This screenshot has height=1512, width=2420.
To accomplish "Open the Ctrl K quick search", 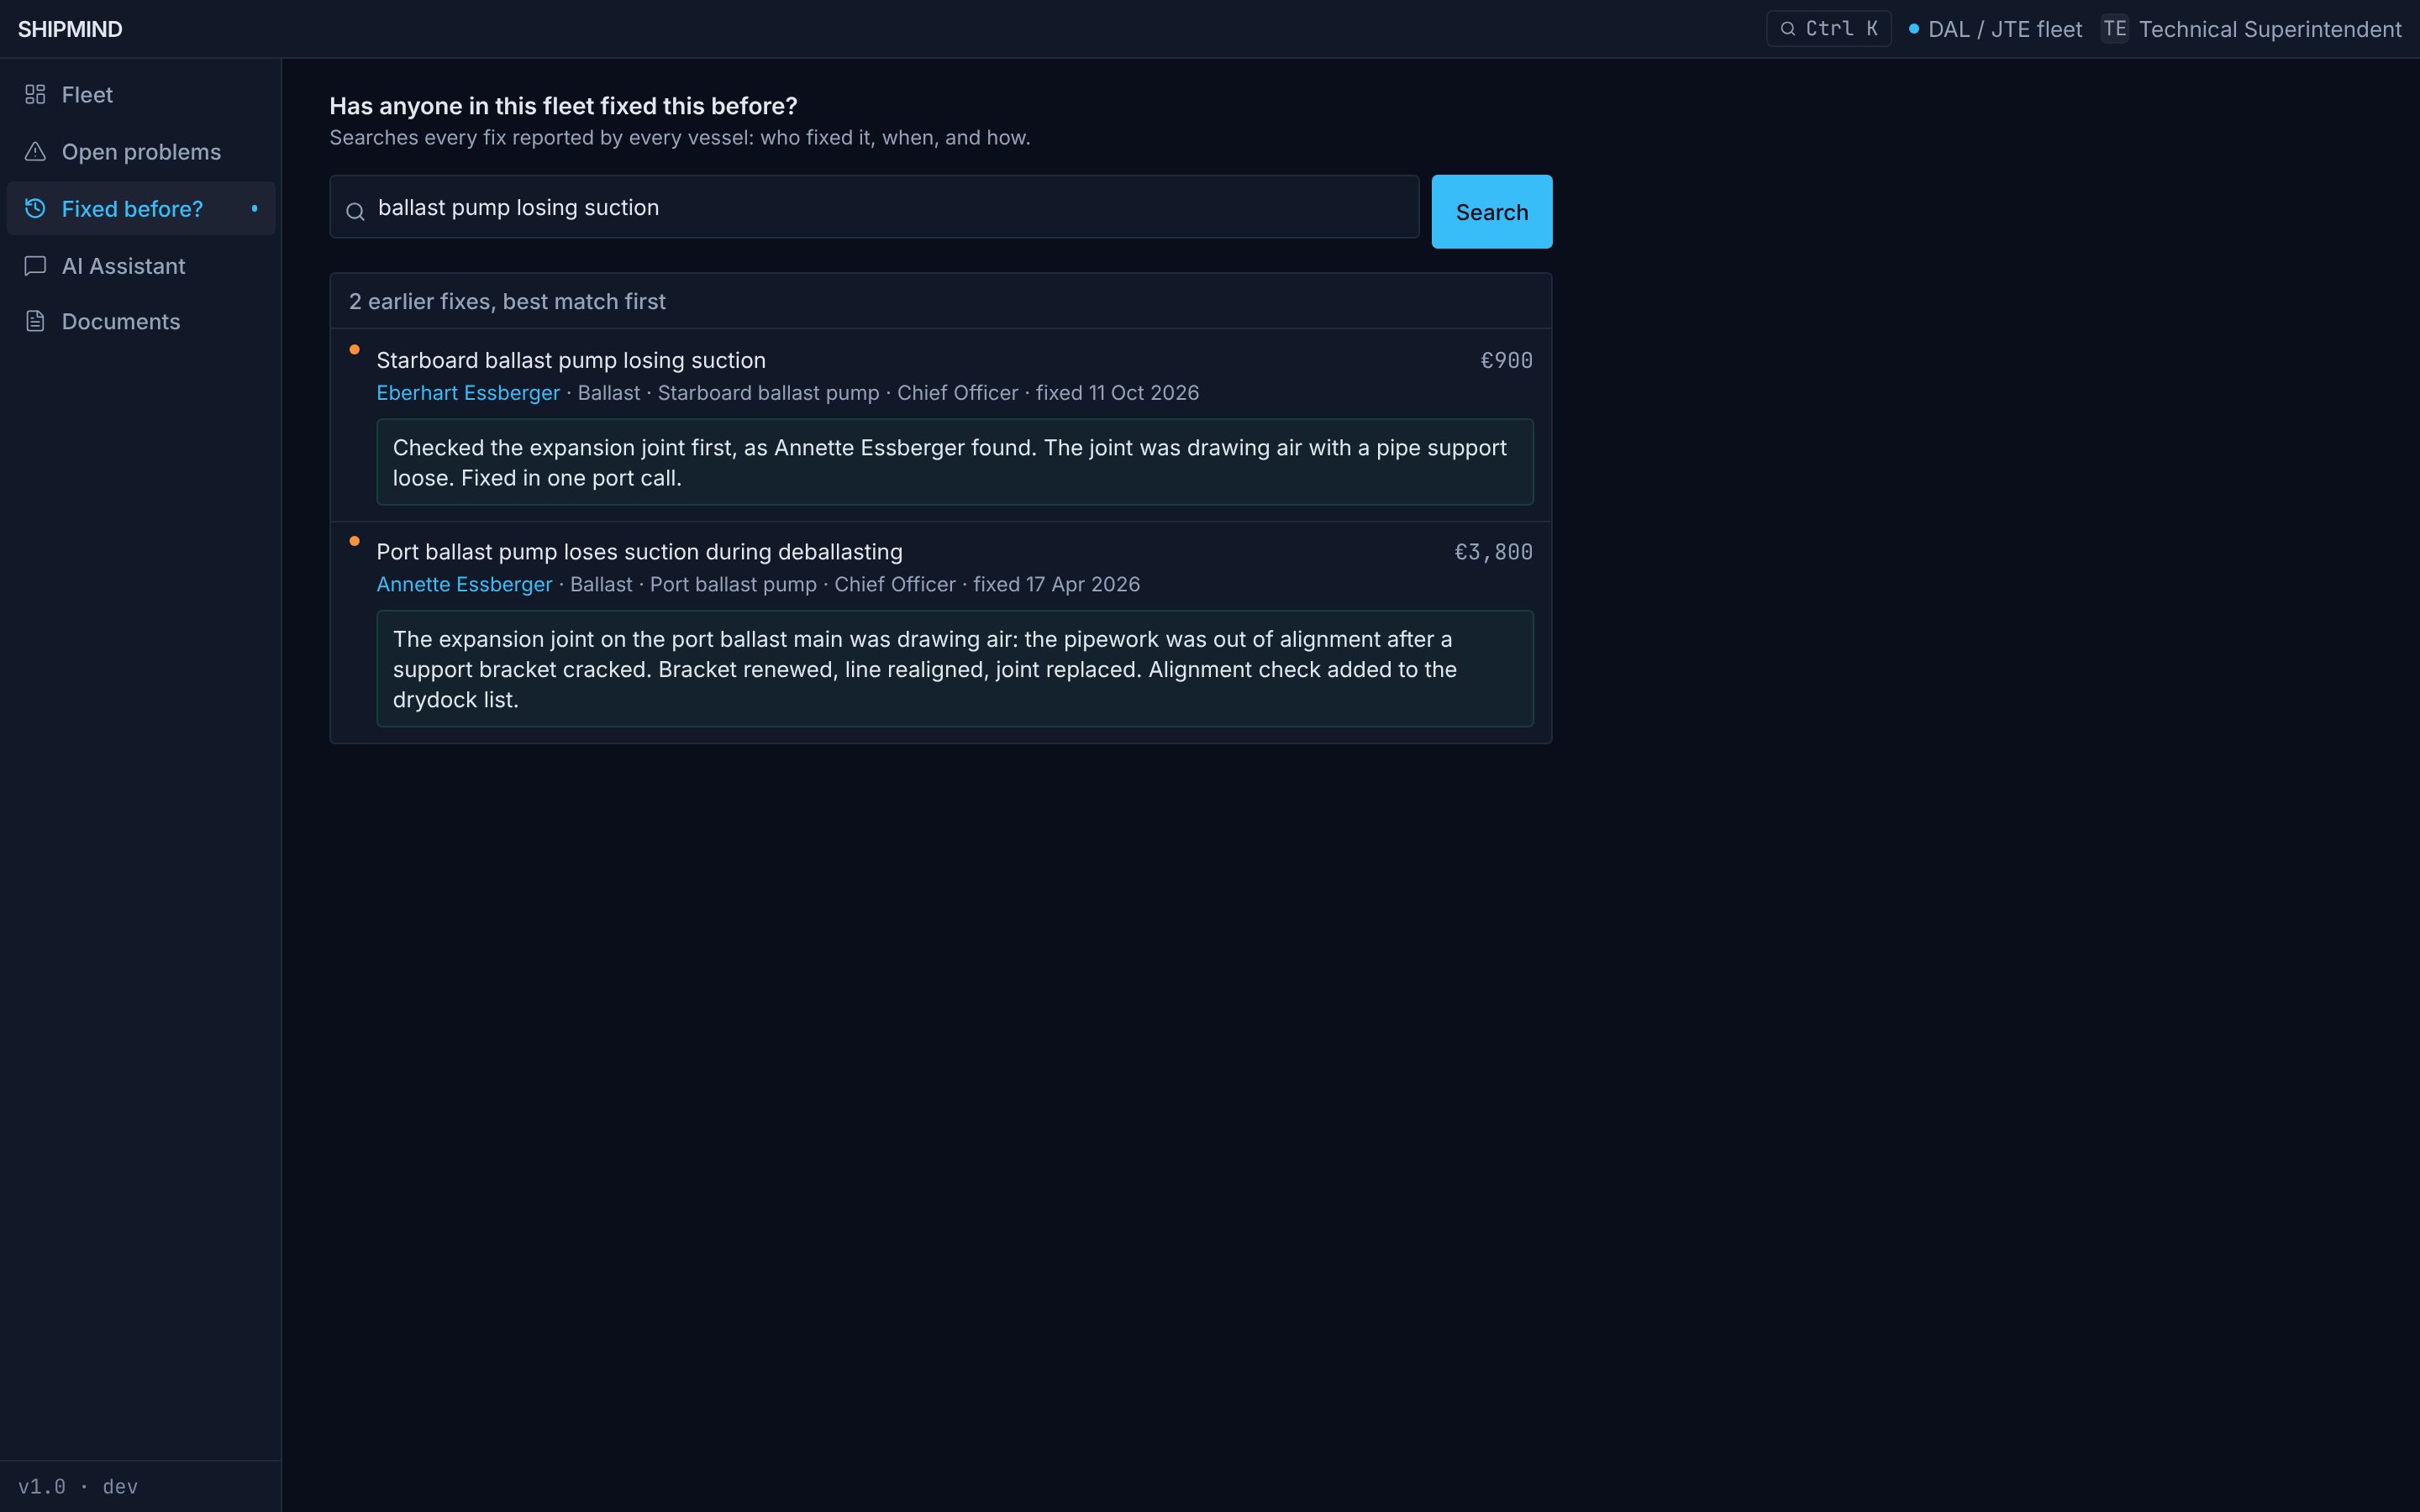I will [x=1828, y=29].
